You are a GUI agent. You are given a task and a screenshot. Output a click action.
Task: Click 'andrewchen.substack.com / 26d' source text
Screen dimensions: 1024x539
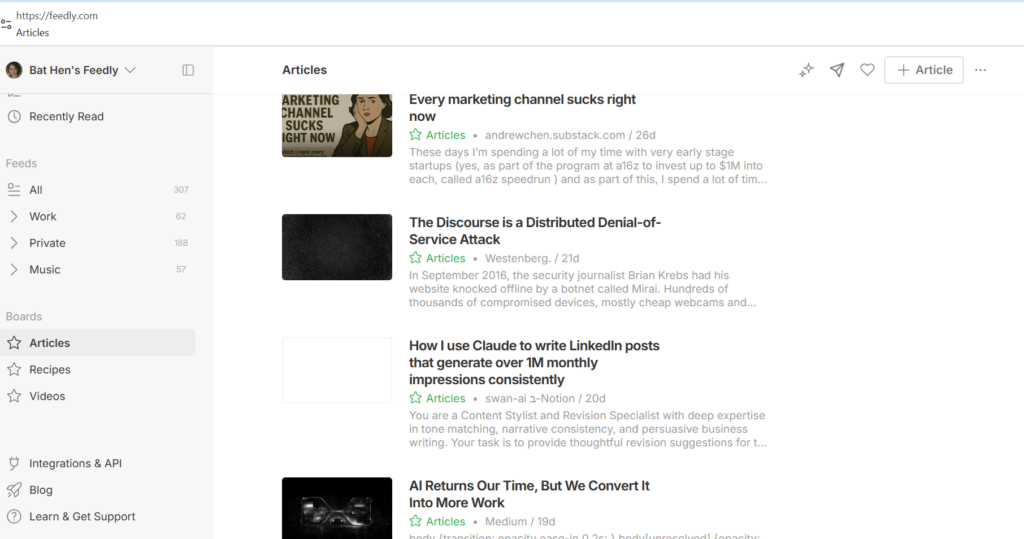point(570,135)
